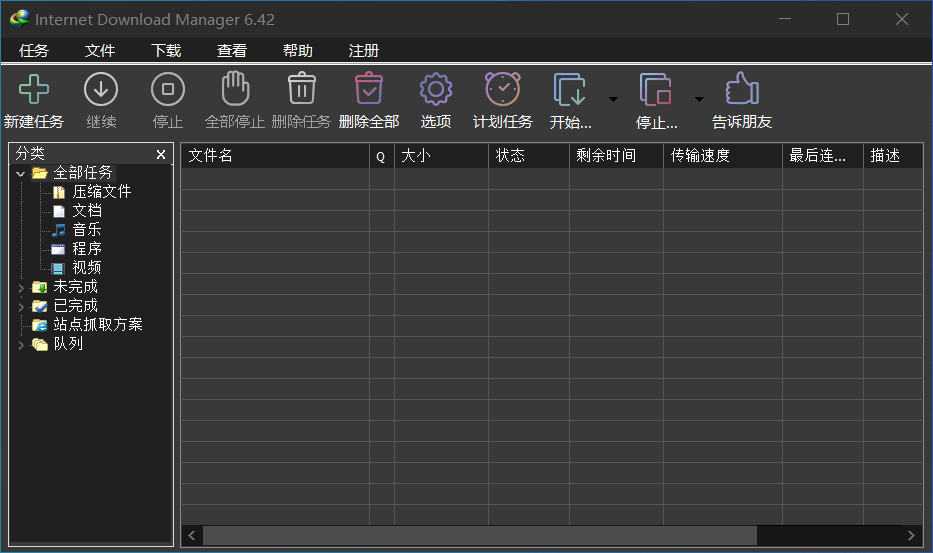Sort by 描述 column header
This screenshot has height=553, width=933.
(893, 155)
